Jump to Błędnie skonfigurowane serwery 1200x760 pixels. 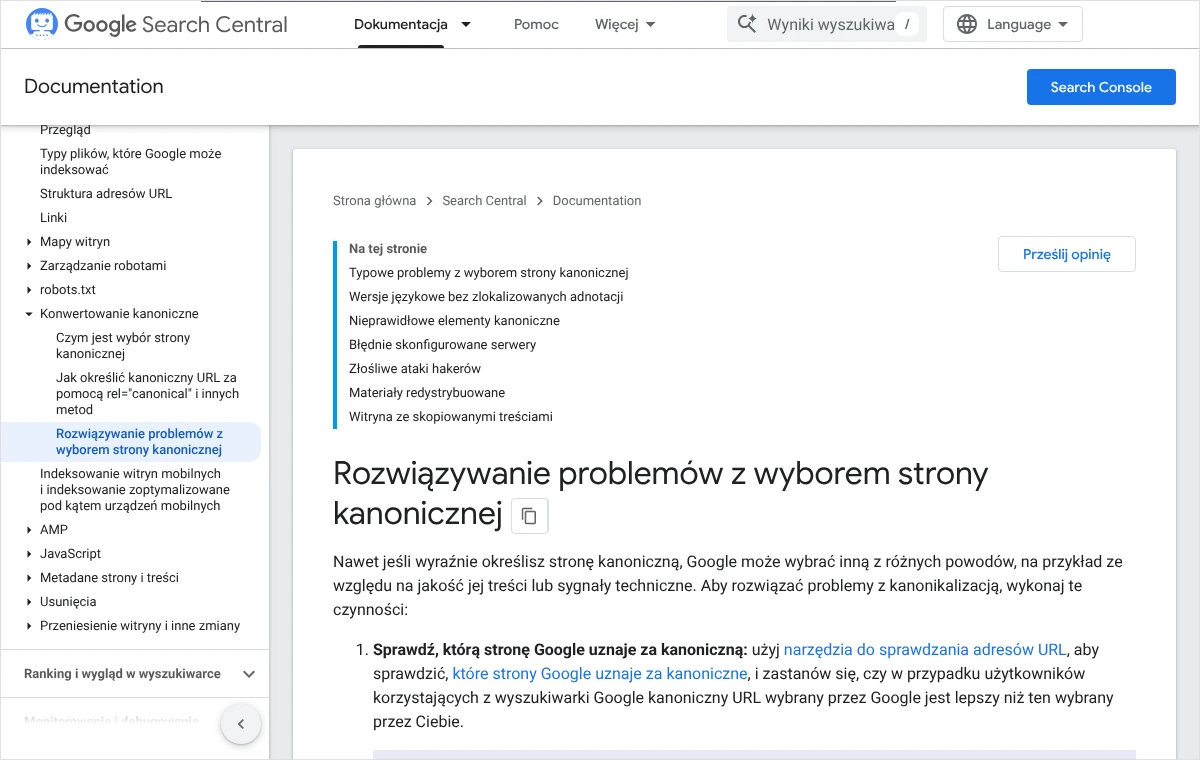pyautogui.click(x=442, y=345)
